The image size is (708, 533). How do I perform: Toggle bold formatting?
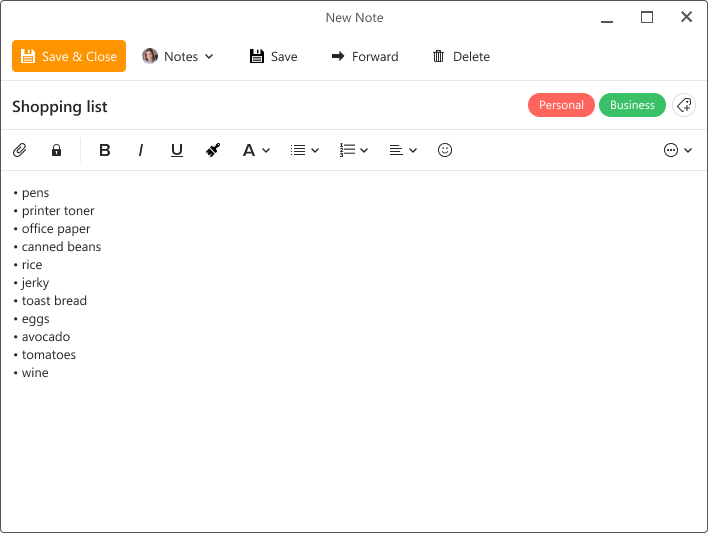click(x=105, y=150)
